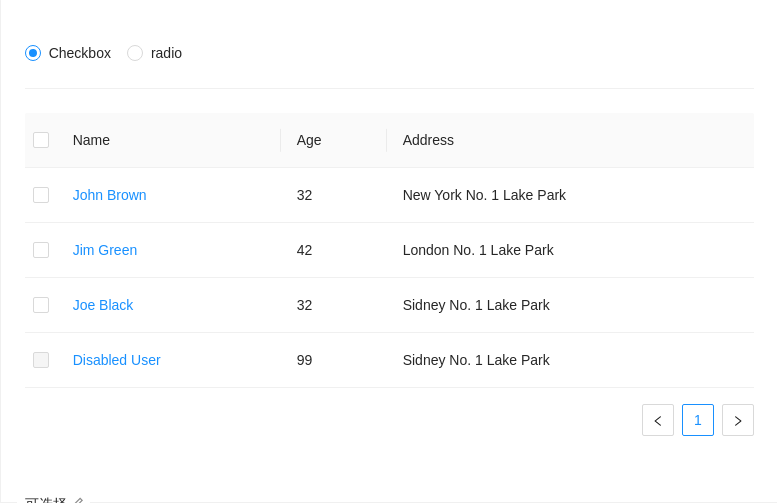This screenshot has width=777, height=503.
Task: Check the John Brown row checkbox
Action: 41,195
